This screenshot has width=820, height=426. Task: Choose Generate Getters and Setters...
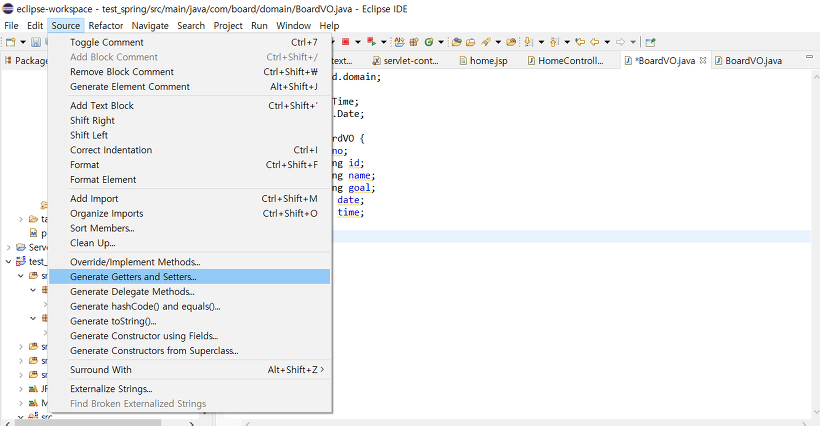[x=190, y=277]
